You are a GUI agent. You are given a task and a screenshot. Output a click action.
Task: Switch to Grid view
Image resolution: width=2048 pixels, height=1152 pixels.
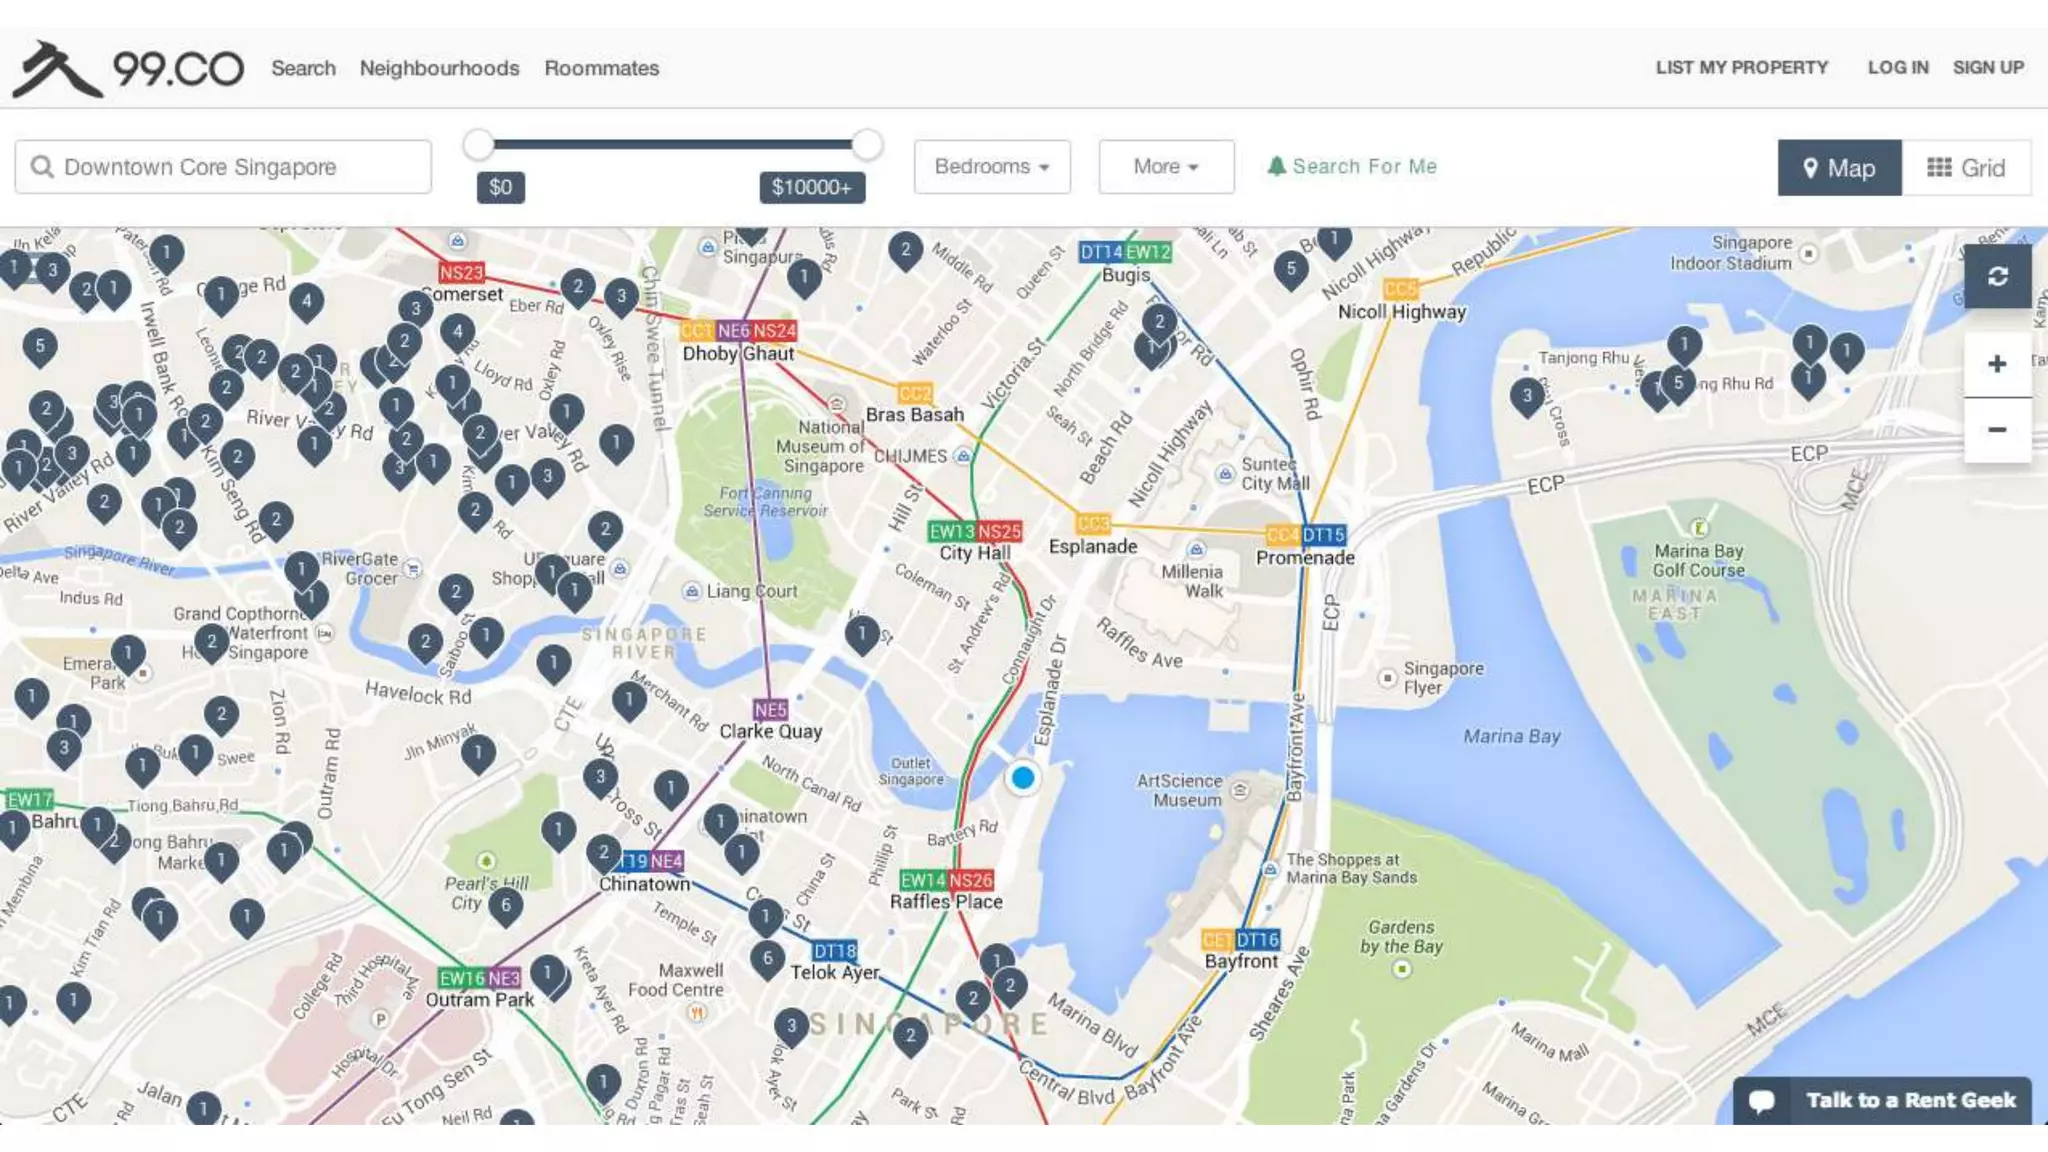pyautogui.click(x=1966, y=168)
